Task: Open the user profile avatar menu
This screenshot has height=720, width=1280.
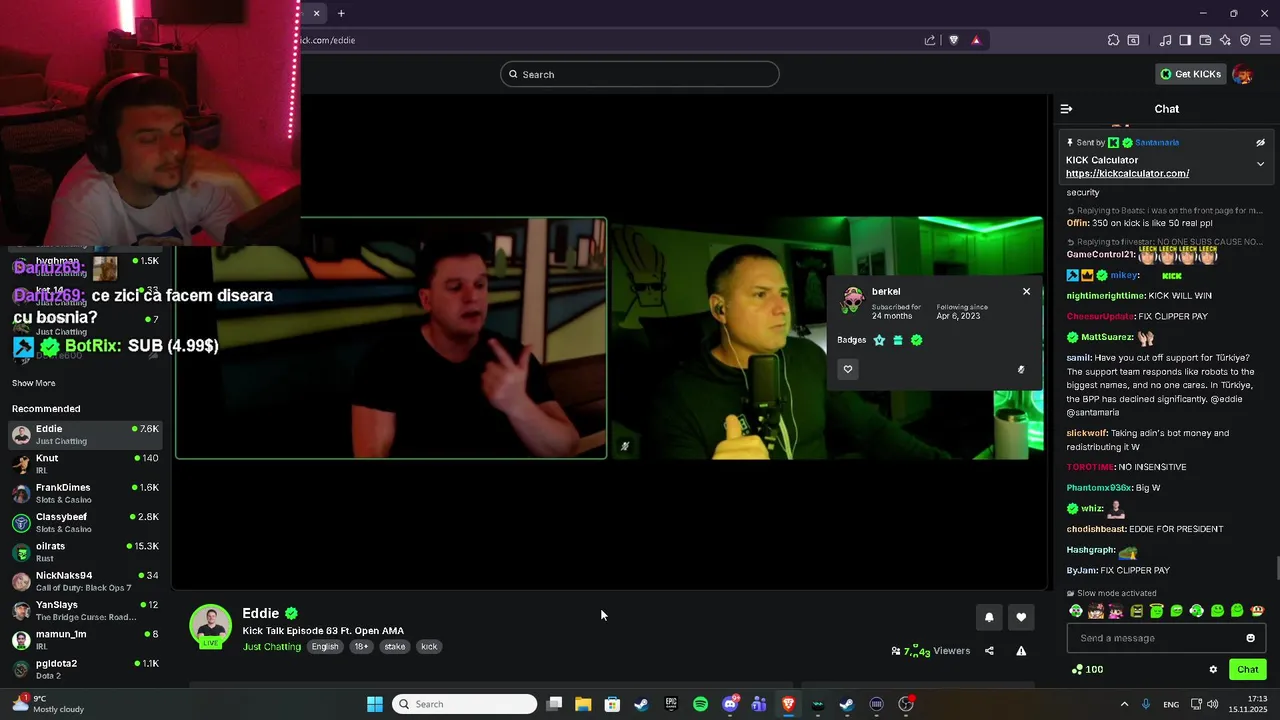Action: click(x=1242, y=74)
